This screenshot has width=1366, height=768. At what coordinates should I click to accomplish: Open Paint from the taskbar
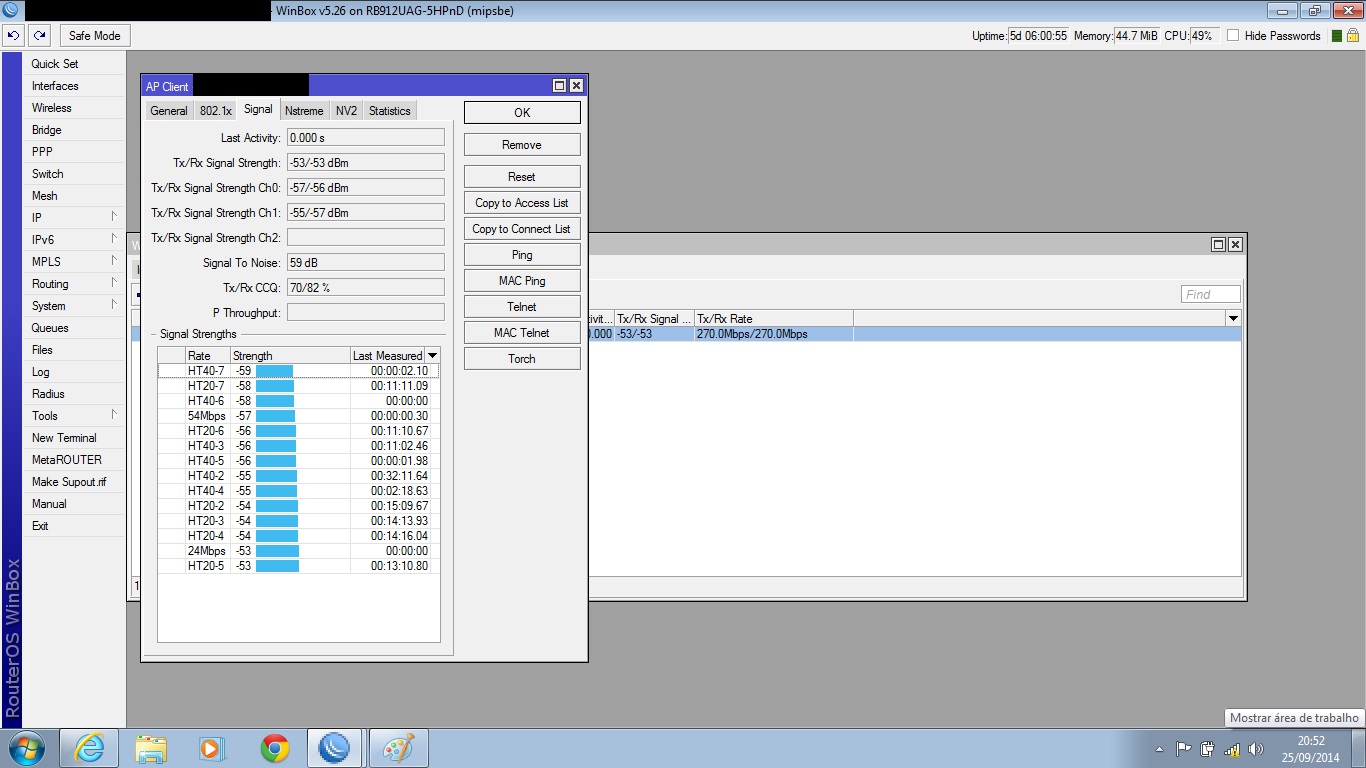(x=398, y=748)
